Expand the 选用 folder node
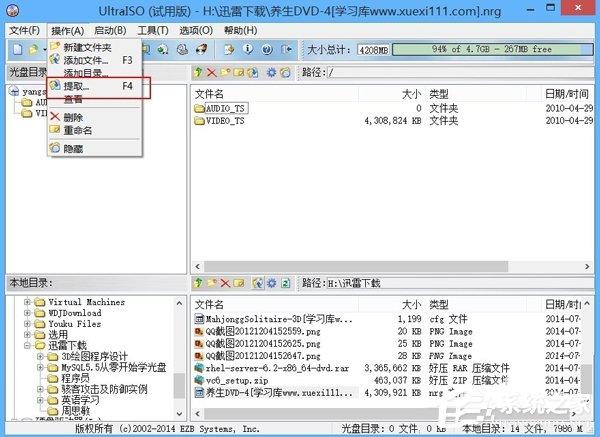600x437 pixels. [27, 334]
